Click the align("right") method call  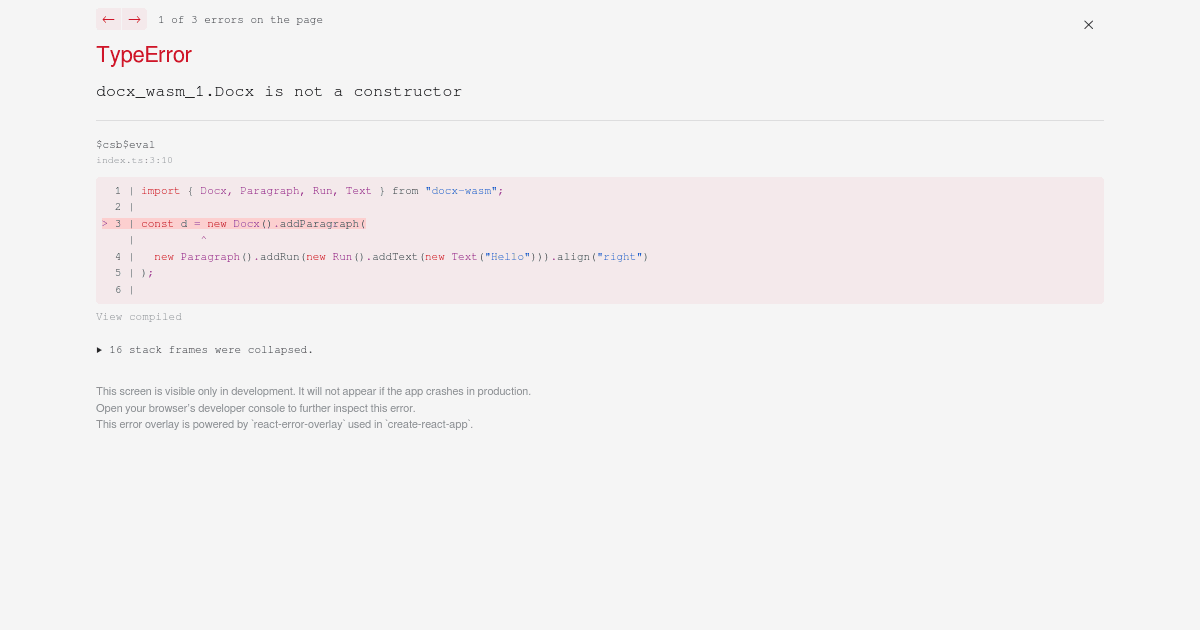[606, 257]
